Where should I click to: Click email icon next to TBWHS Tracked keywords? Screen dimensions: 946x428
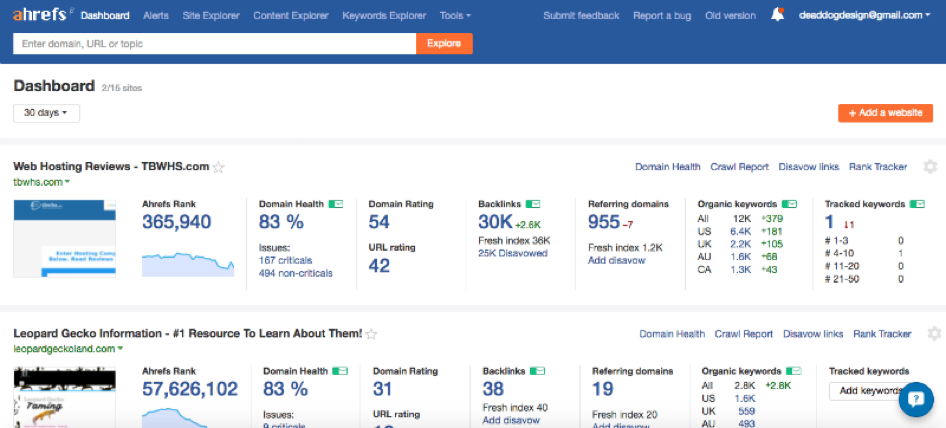[x=917, y=204]
